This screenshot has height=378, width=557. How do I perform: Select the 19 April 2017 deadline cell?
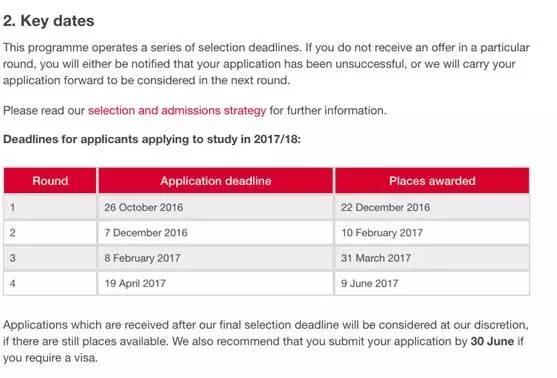tap(216, 284)
